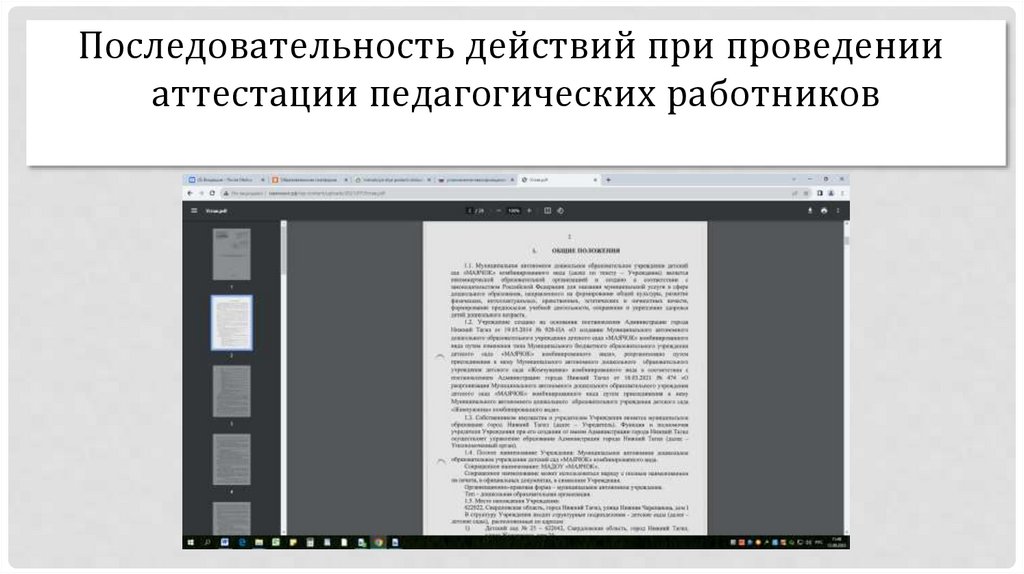Print the PDF document

(824, 211)
